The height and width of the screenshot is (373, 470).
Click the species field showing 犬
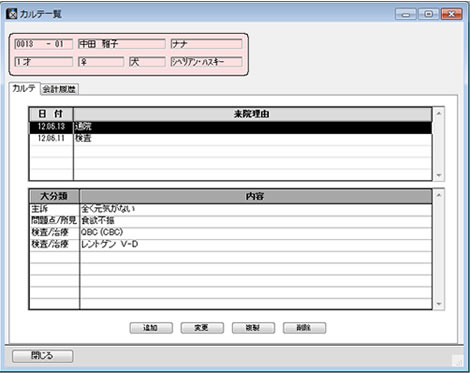[x=147, y=62]
